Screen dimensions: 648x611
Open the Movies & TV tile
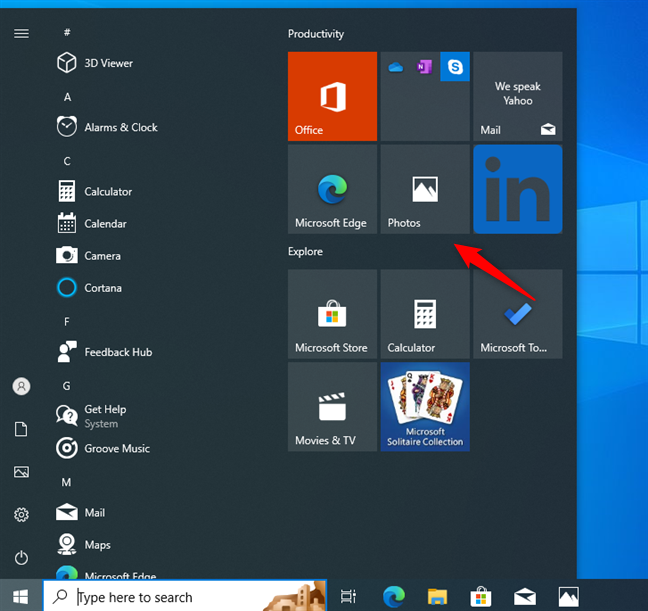click(332, 406)
